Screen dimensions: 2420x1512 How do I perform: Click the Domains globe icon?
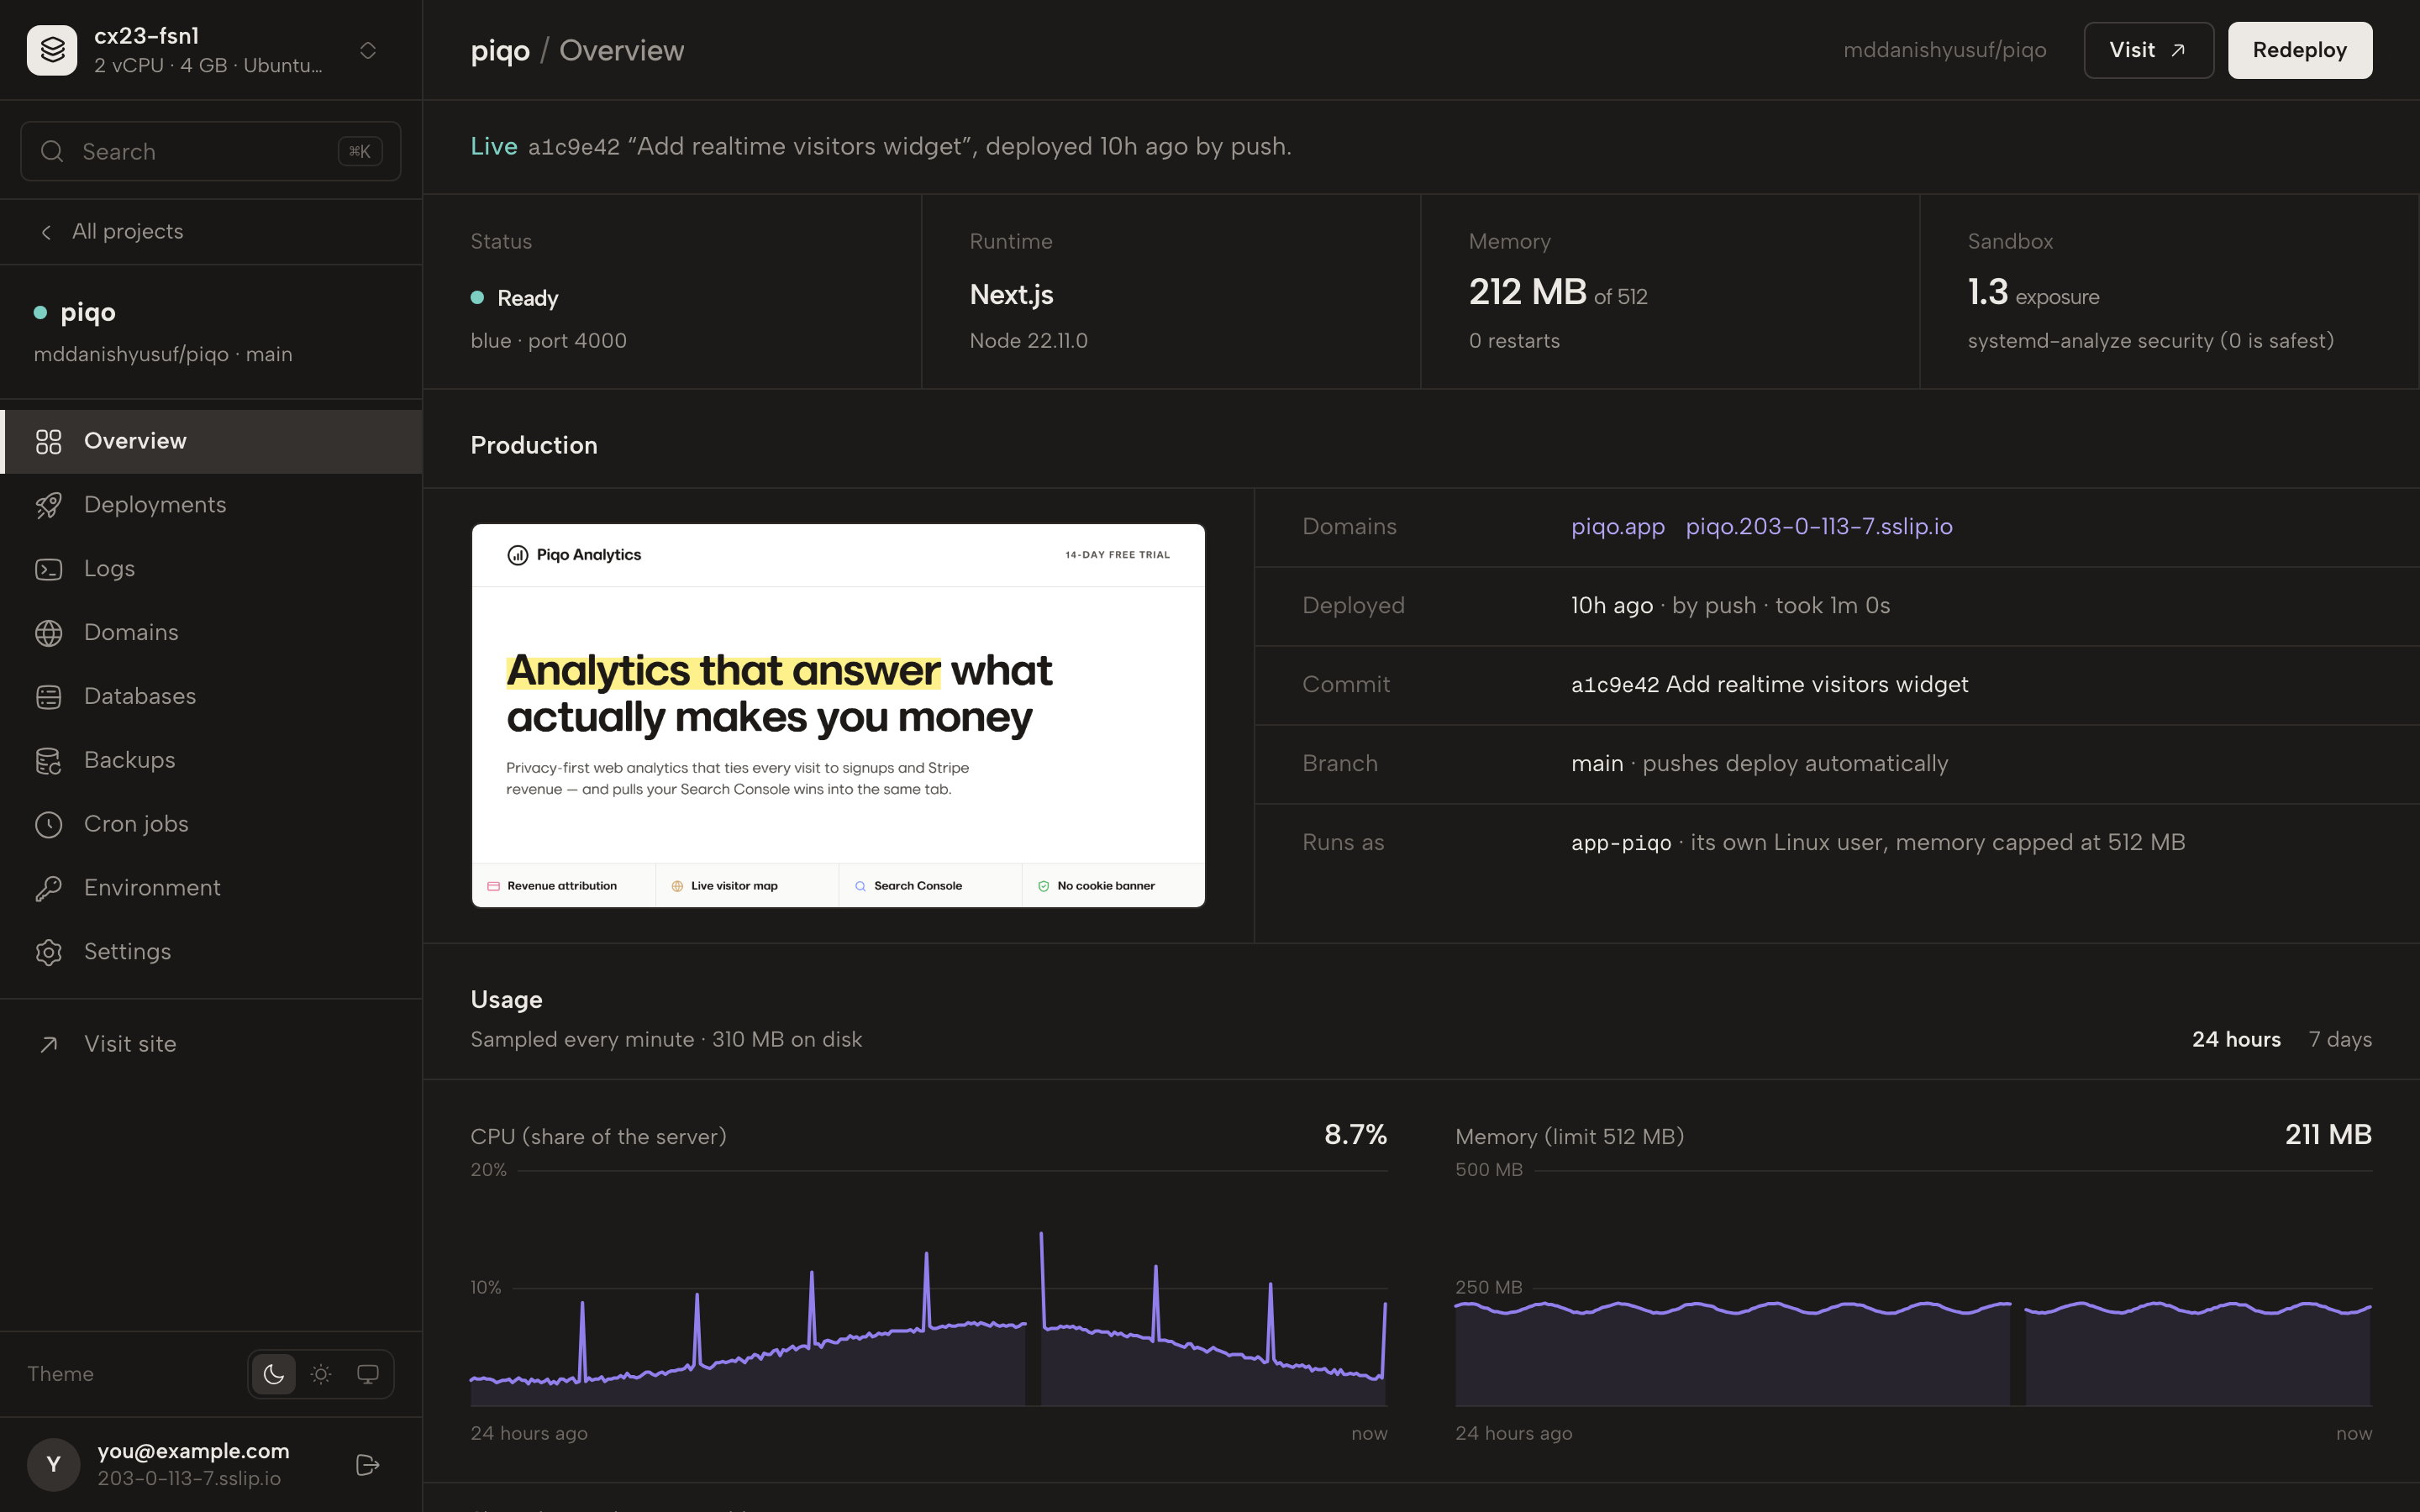(48, 633)
